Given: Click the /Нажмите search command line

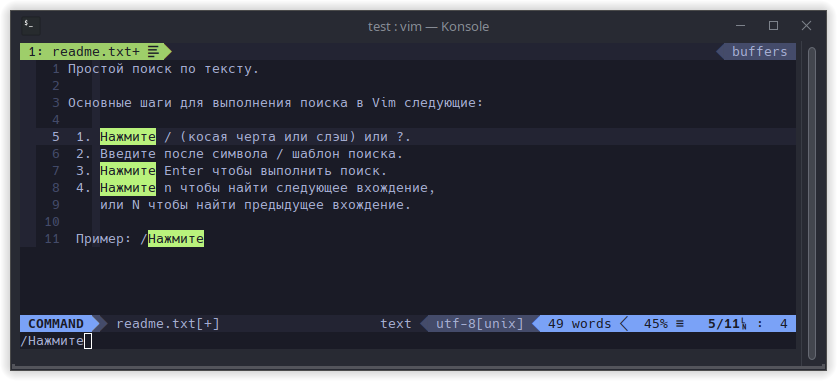Looking at the screenshot, I should click(52, 342).
